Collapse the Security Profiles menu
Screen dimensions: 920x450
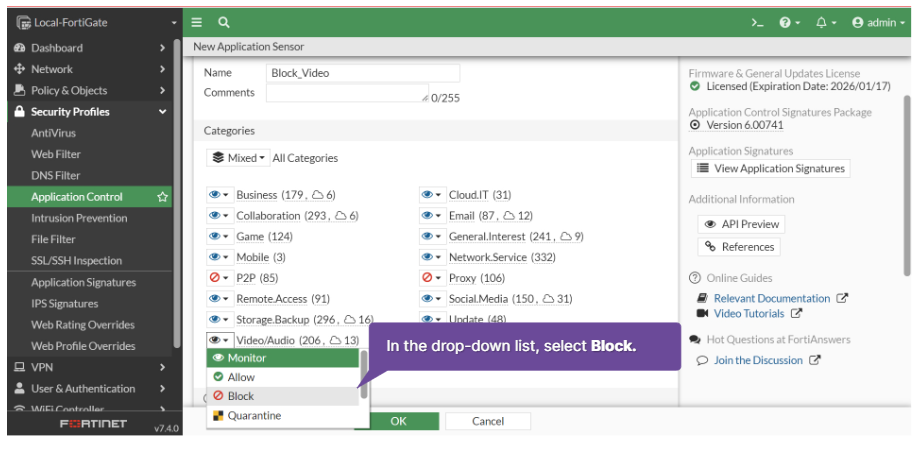90,111
